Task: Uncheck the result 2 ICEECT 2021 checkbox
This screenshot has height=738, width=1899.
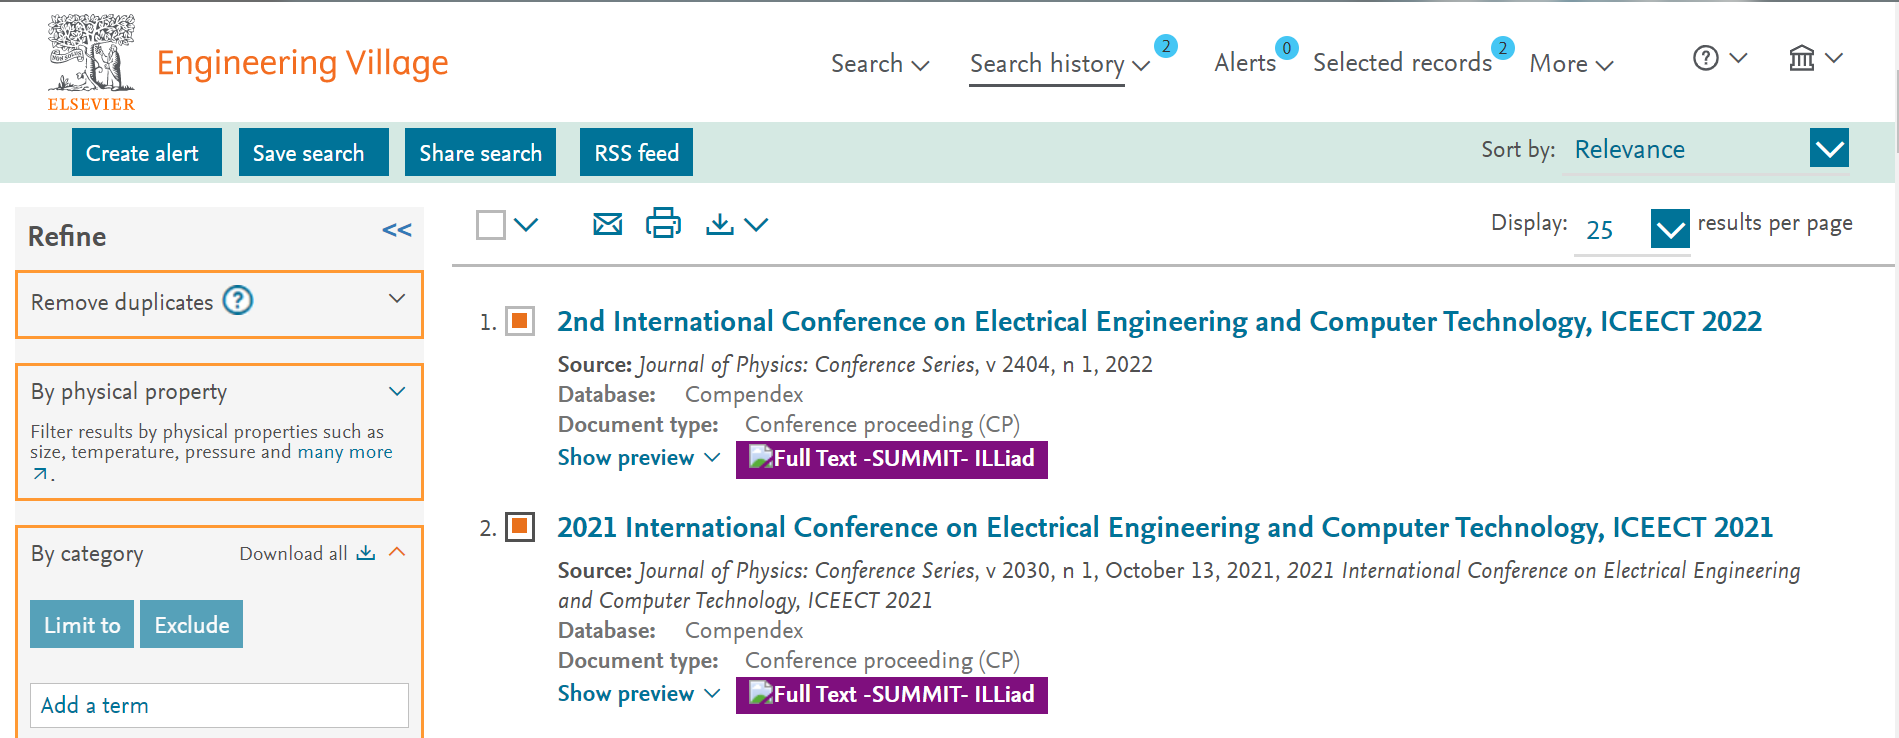Action: click(520, 527)
